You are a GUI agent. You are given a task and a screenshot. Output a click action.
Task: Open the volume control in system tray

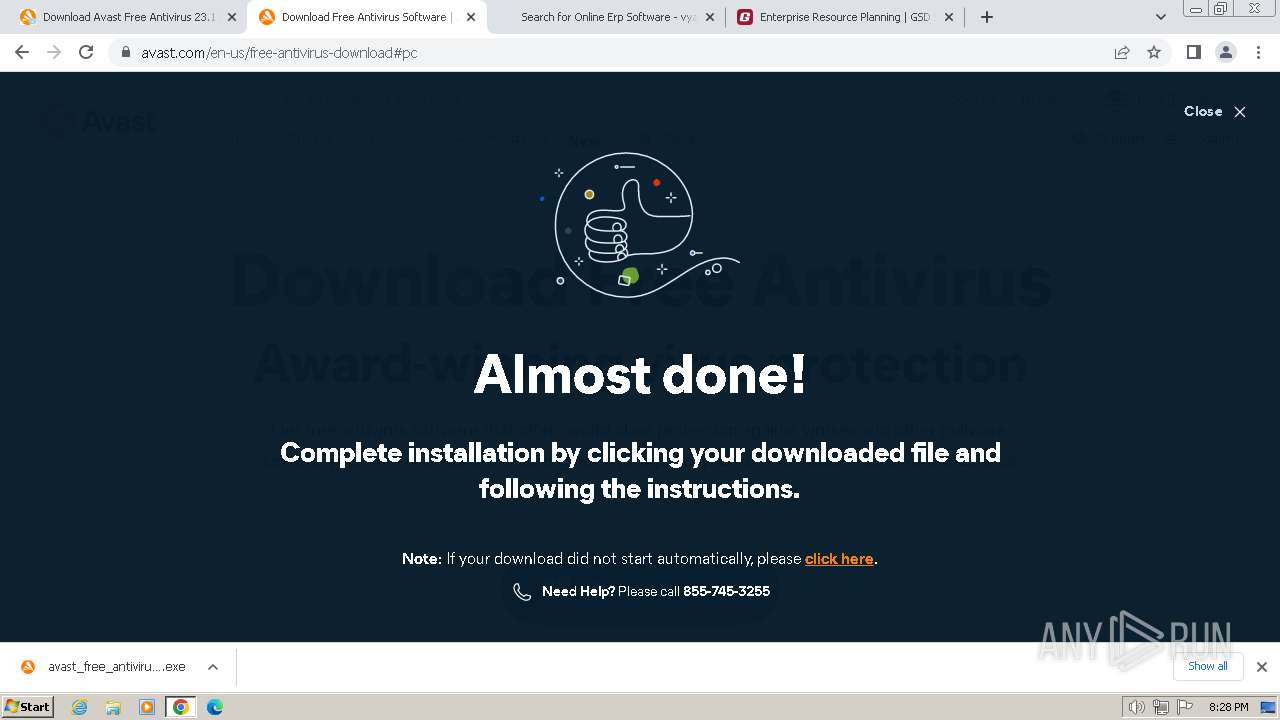tap(1137, 707)
